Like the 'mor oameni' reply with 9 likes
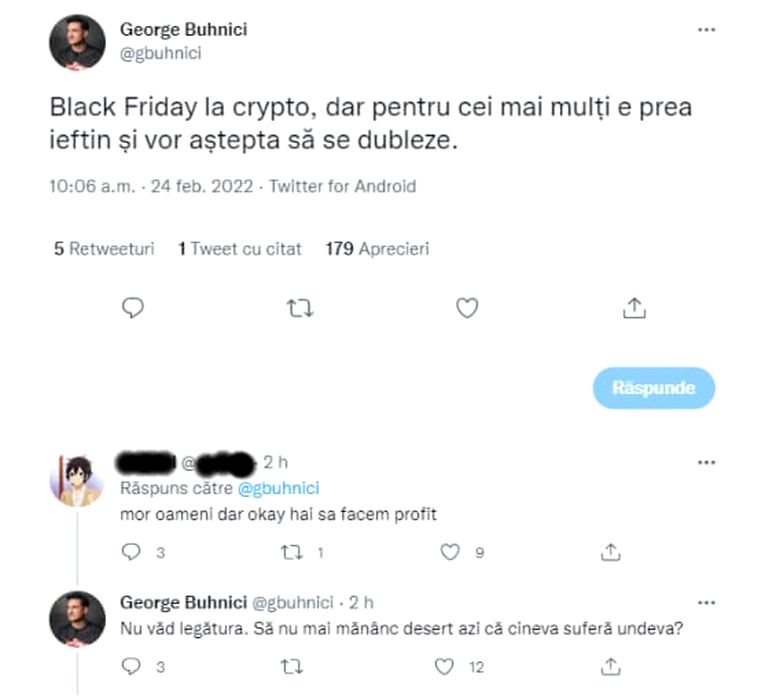765x700 pixels. 450,552
